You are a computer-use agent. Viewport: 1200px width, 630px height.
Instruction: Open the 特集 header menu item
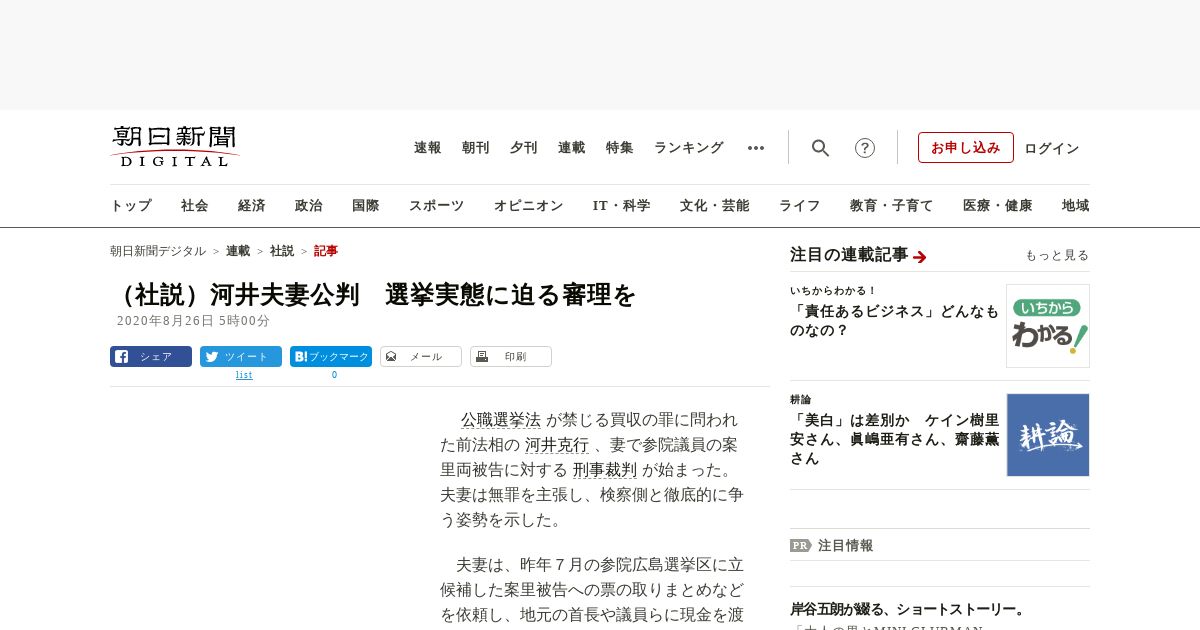pyautogui.click(x=620, y=148)
